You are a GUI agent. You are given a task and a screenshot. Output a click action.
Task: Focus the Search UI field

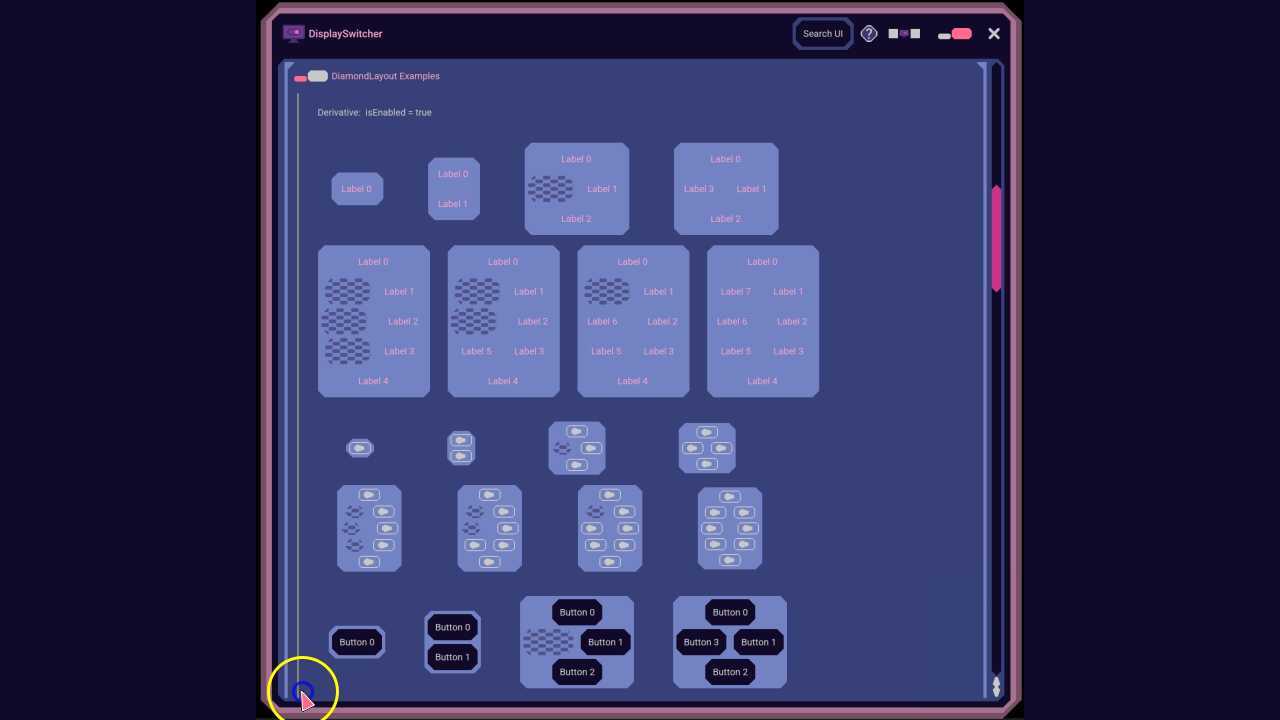(x=823, y=33)
